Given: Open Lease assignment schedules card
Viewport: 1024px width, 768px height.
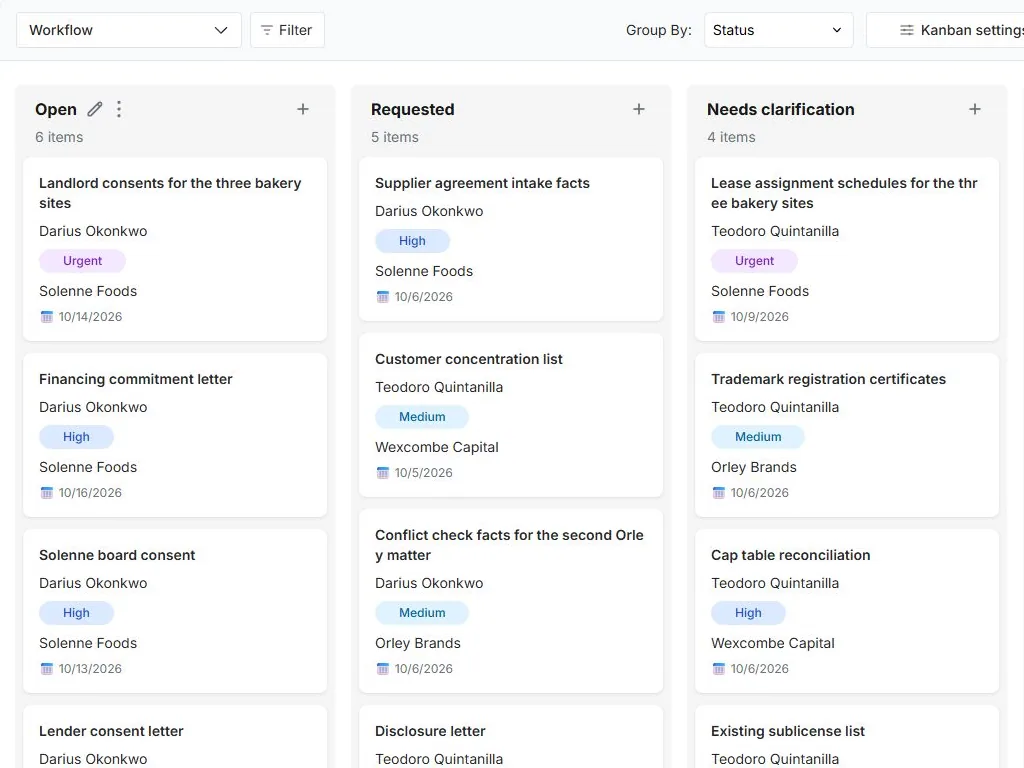Looking at the screenshot, I should (847, 249).
